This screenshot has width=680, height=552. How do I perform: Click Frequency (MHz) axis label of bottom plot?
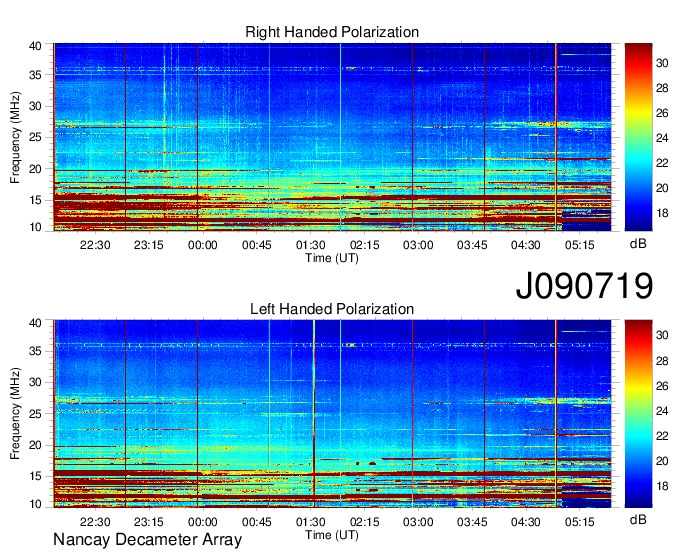(x=15, y=414)
